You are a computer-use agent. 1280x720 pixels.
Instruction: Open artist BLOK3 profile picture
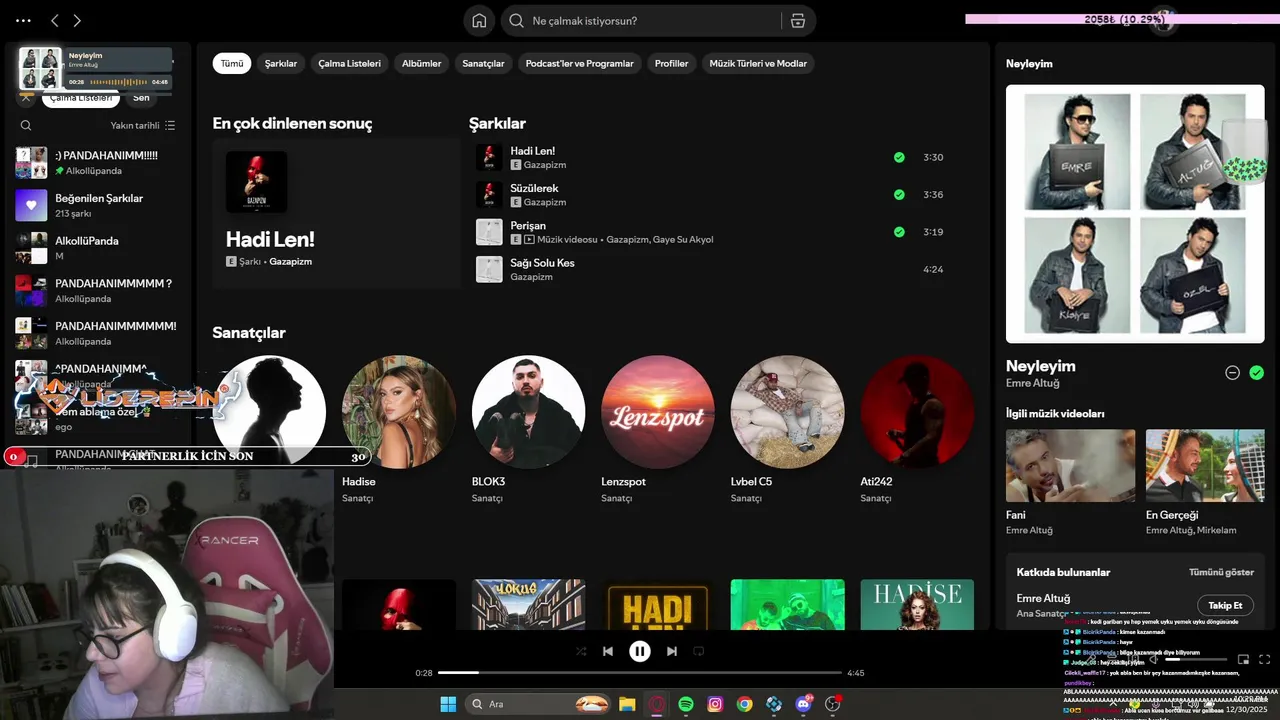pos(528,412)
